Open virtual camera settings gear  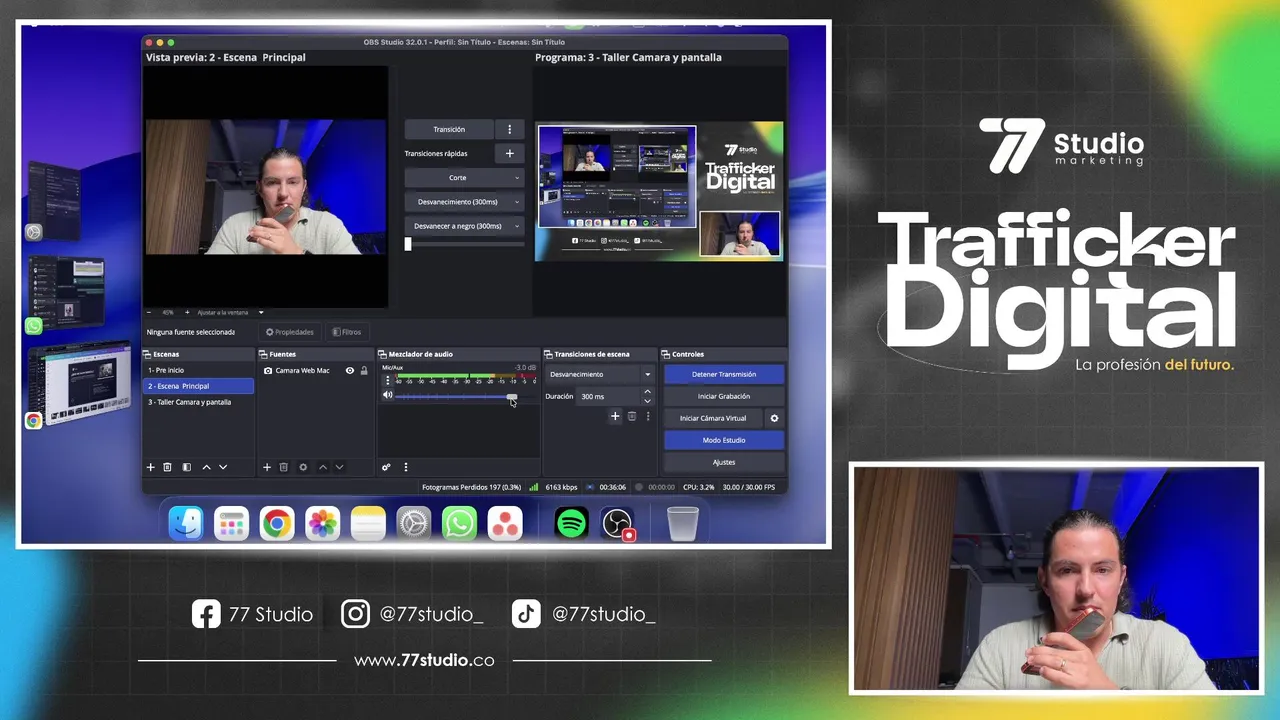point(774,418)
